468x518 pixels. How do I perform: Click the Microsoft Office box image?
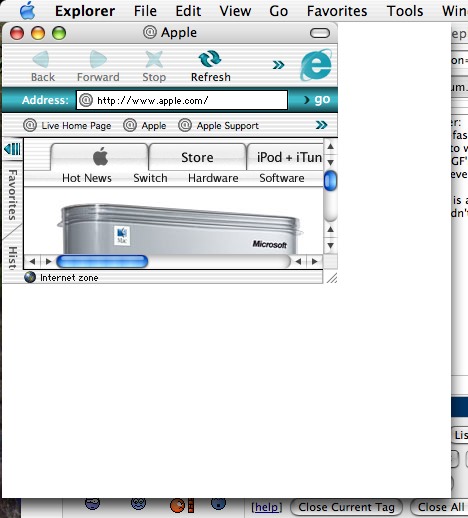click(x=180, y=229)
